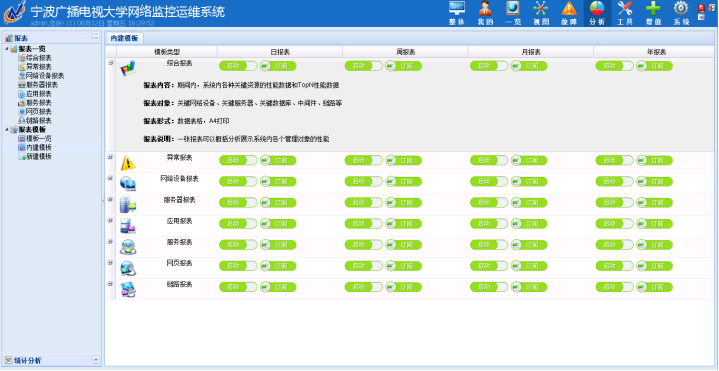Image resolution: width=719 pixels, height=371 pixels.
Task: Click the service icon of the 服务报表 row
Action: 128,247
